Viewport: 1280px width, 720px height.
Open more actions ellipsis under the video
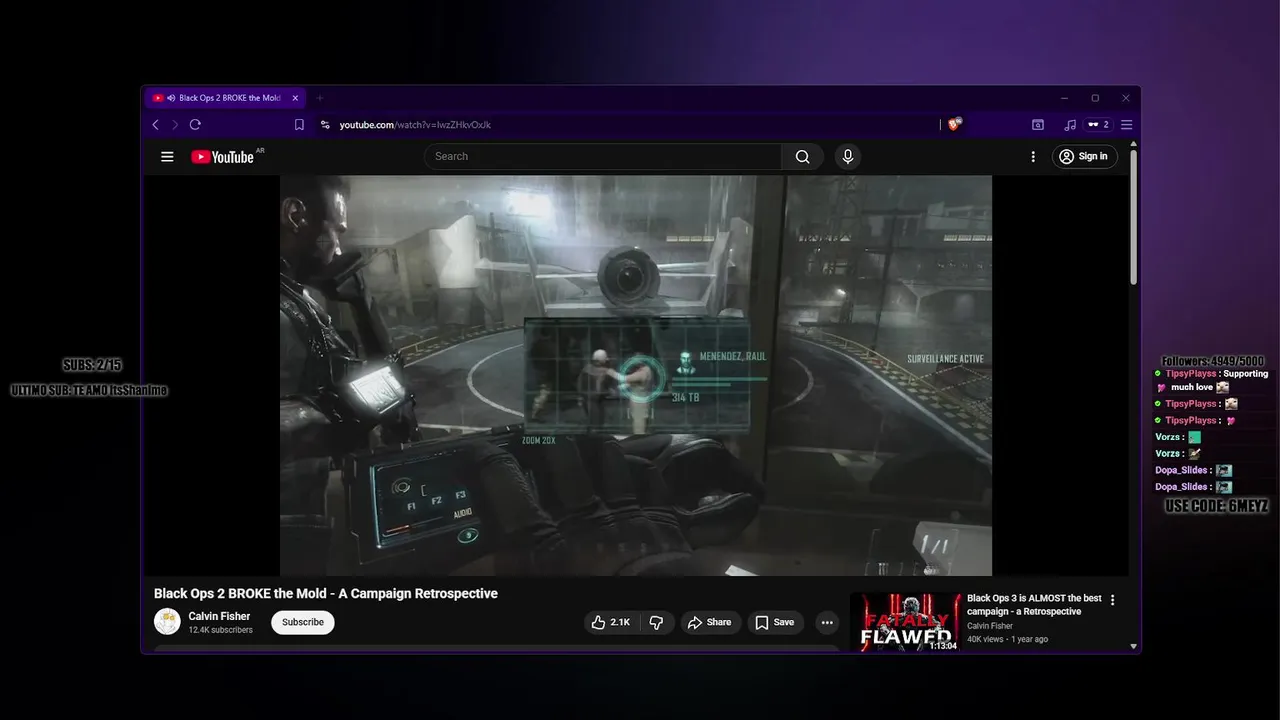point(827,622)
